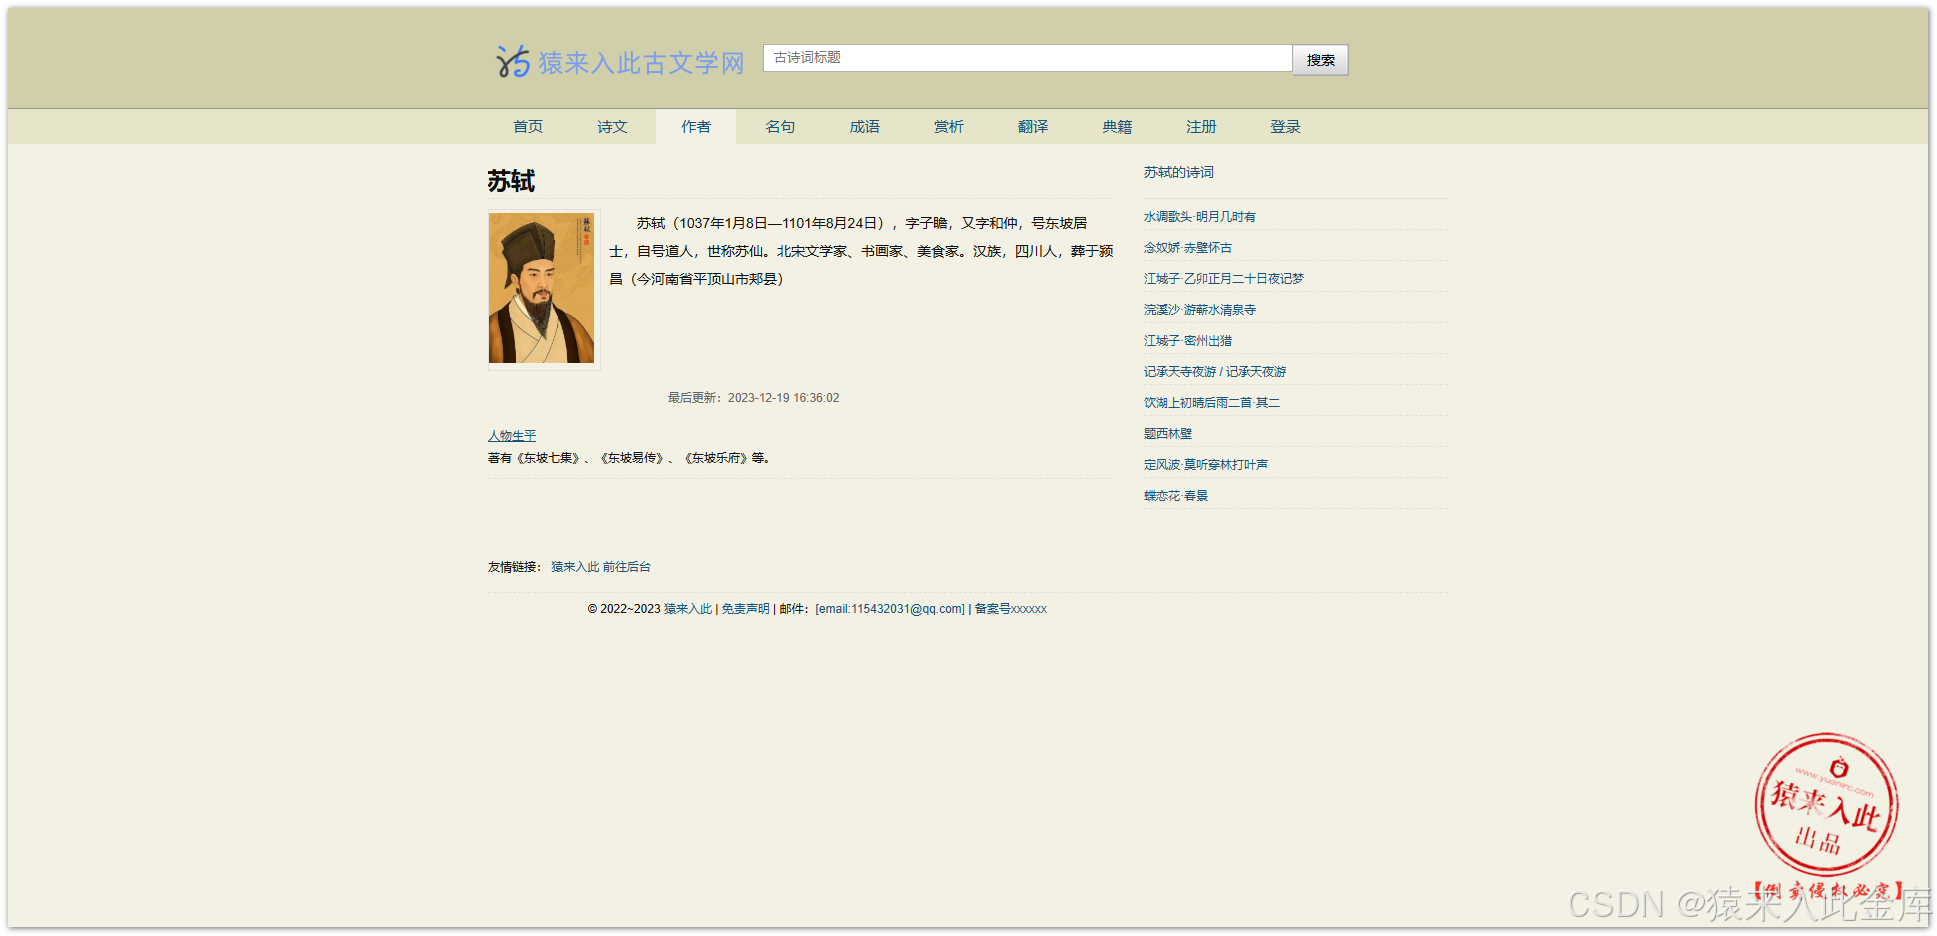This screenshot has height=936, width=1937.
Task: Click the 苏轼的诗词 sidebar heading
Action: coord(1179,173)
